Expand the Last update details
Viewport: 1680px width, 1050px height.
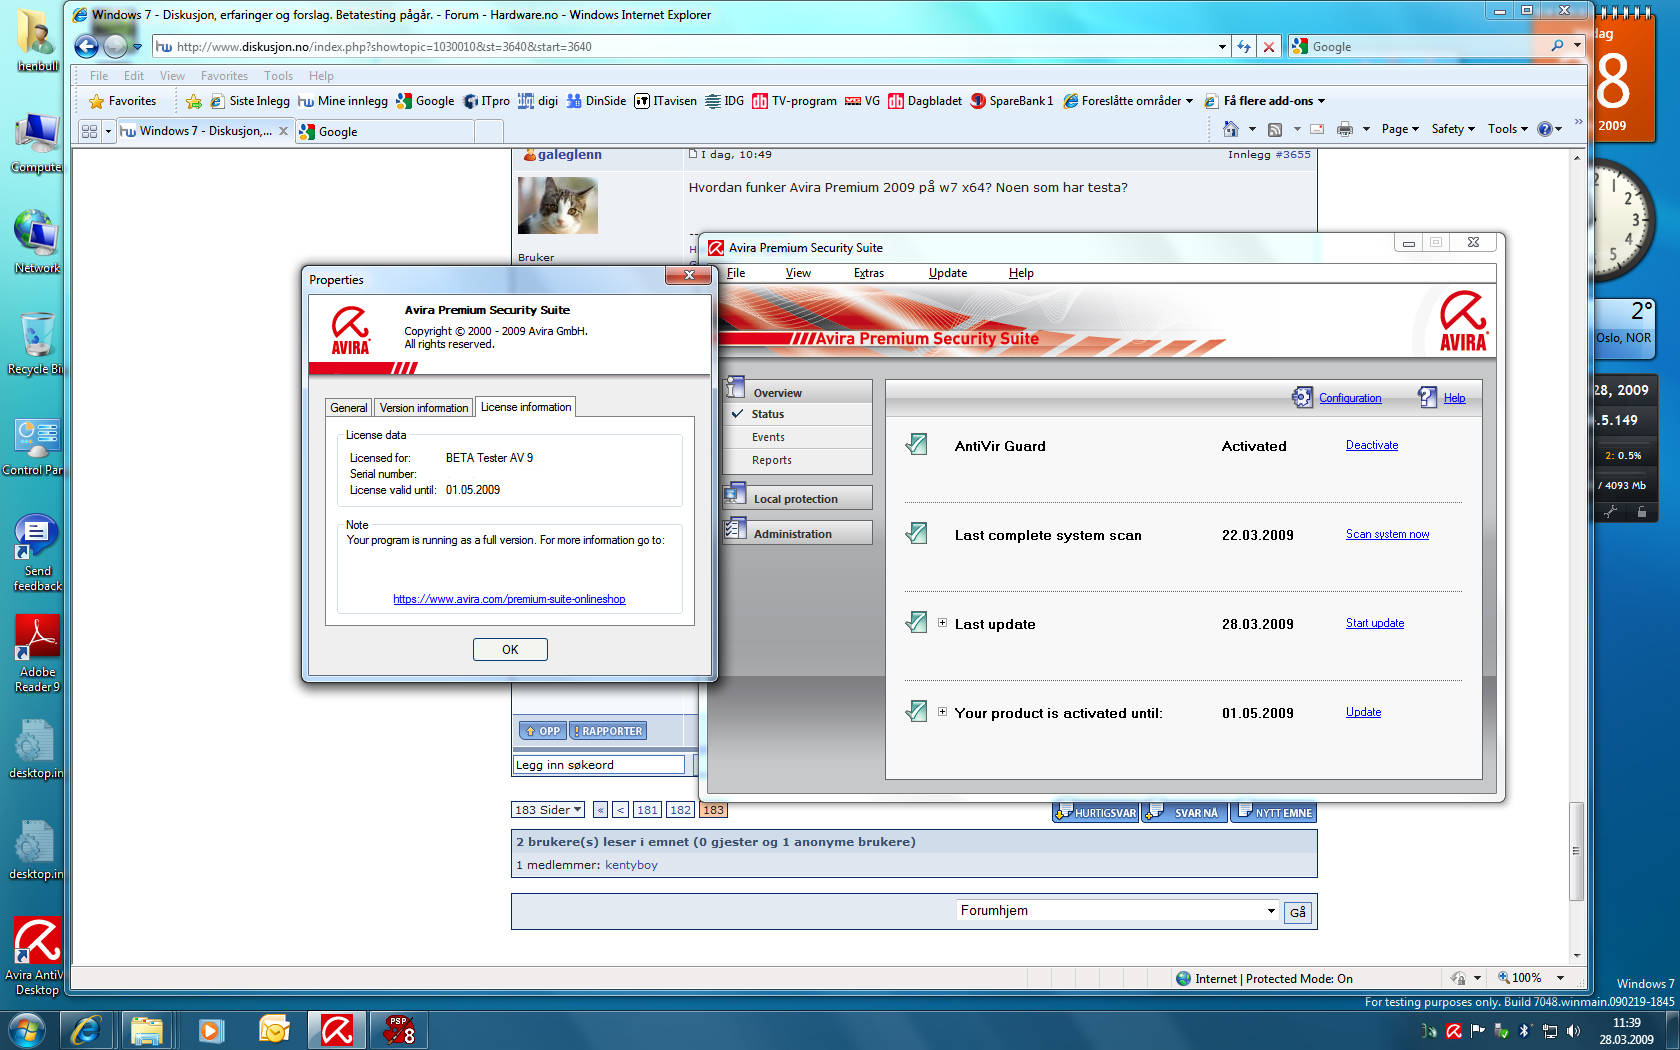[942, 622]
